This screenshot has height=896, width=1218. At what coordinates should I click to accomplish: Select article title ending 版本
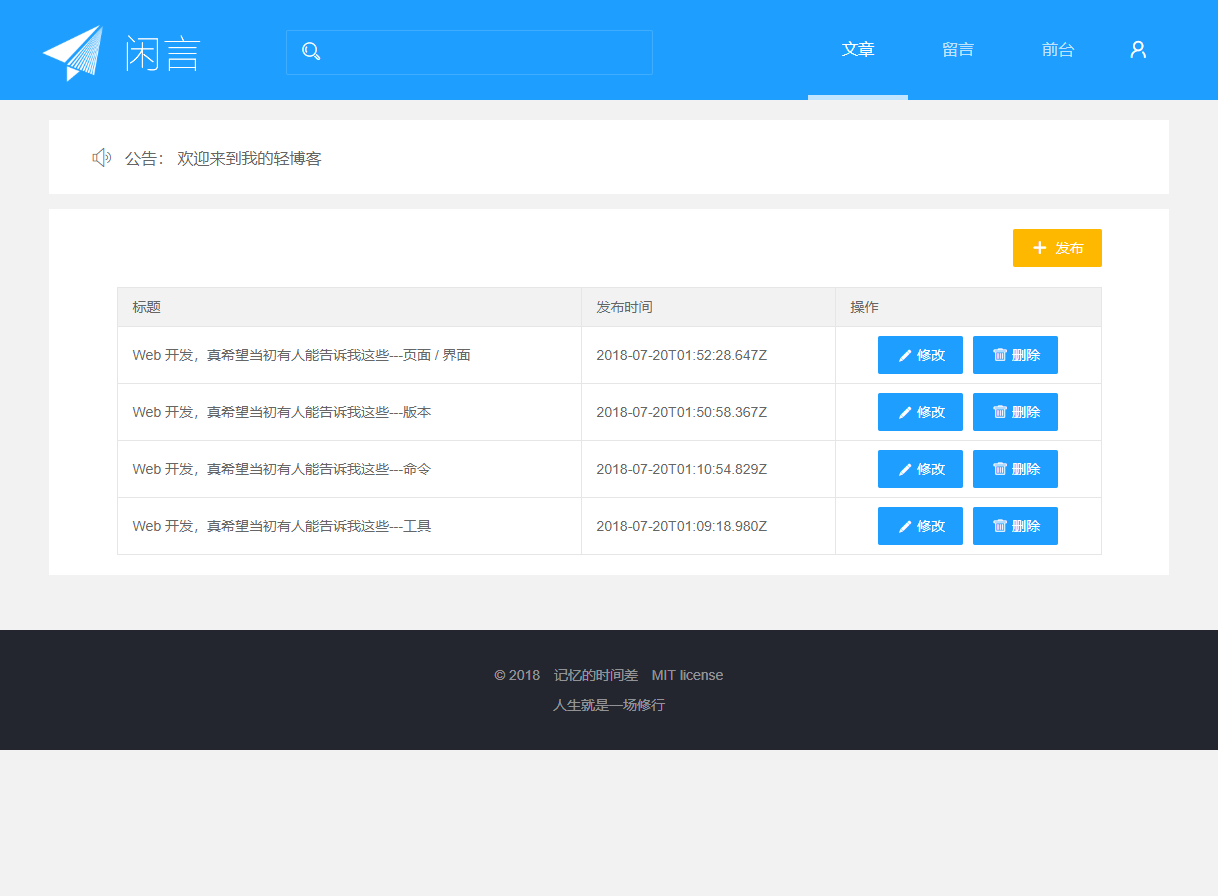tap(282, 412)
